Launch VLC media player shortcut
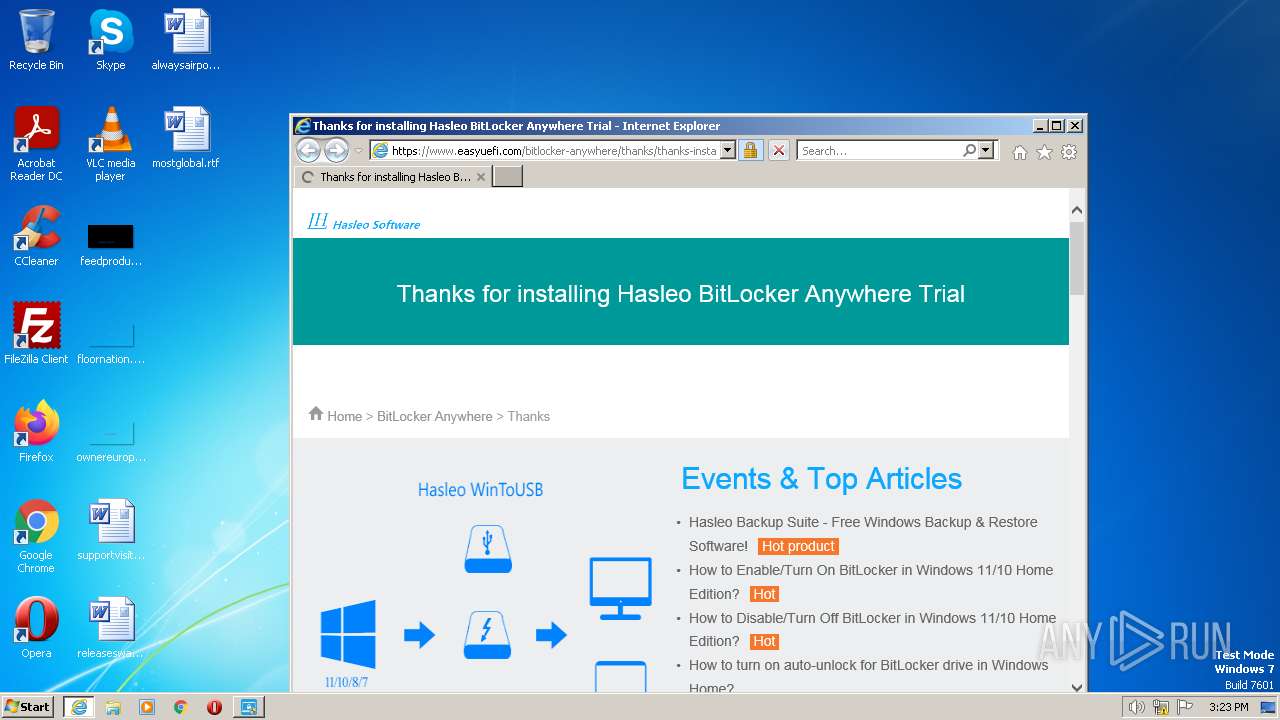The height and width of the screenshot is (720, 1280). tap(110, 144)
